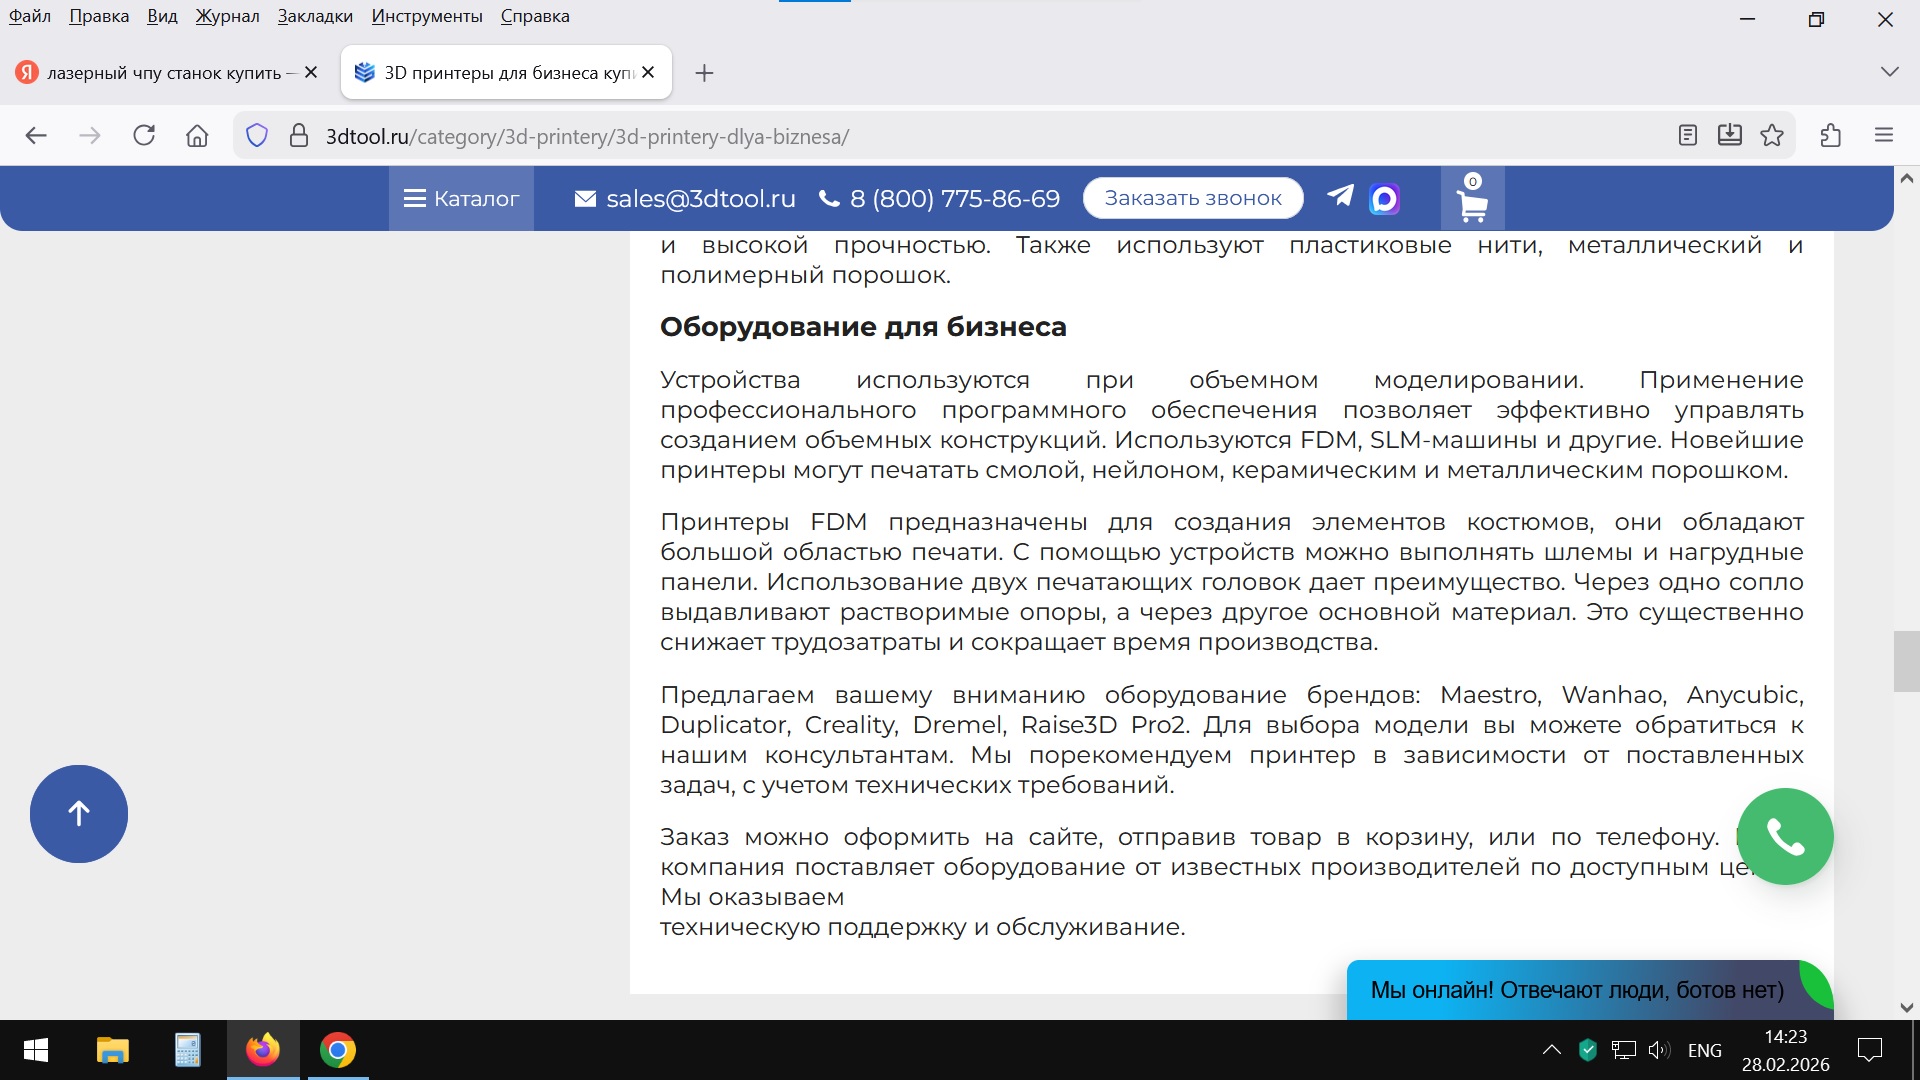Click the Firefox shield tracking protection icon
The height and width of the screenshot is (1080, 1920).
(x=257, y=136)
